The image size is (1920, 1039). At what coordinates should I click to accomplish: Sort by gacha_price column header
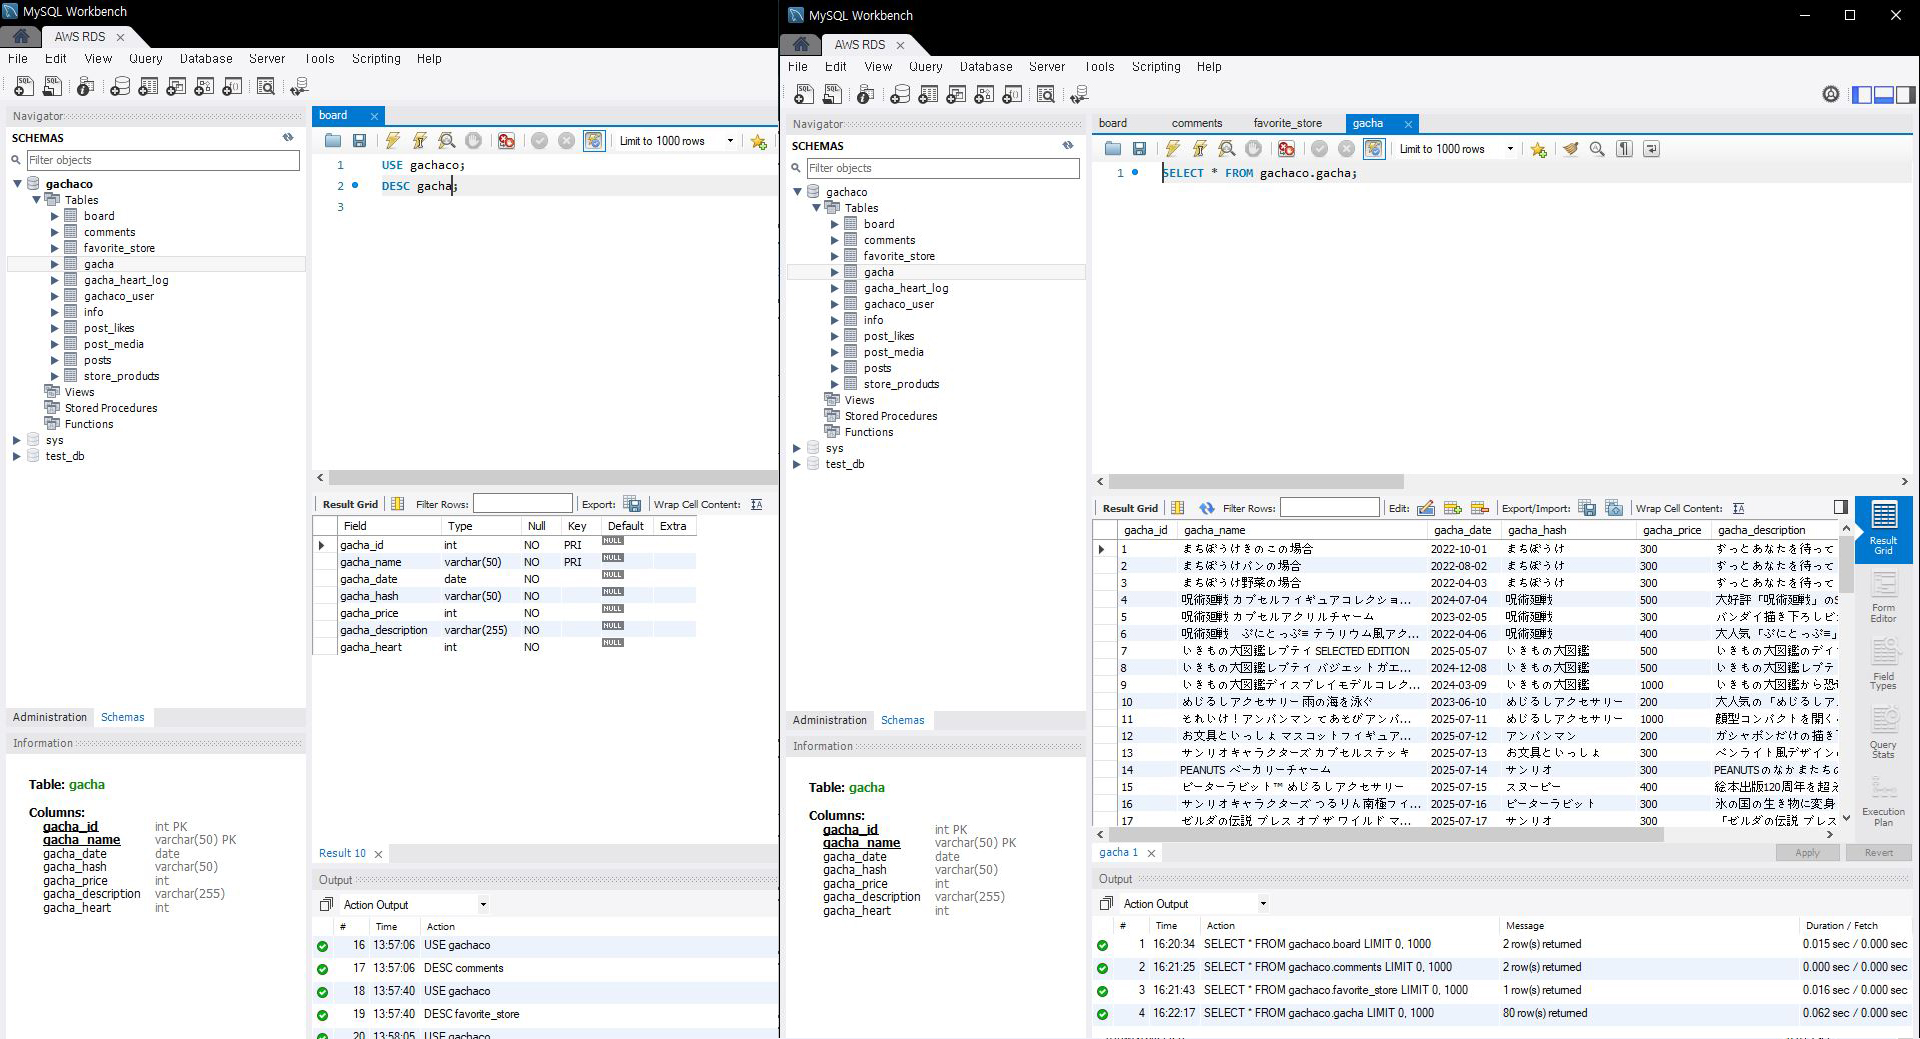tap(1671, 530)
